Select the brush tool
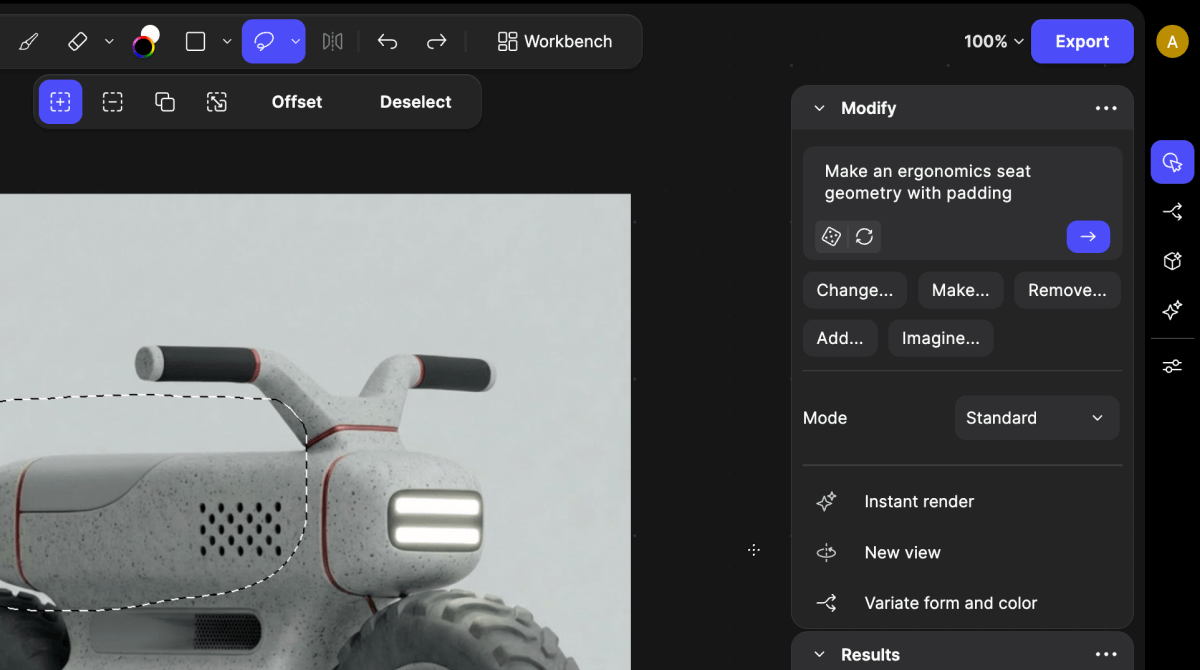This screenshot has width=1200, height=670. (29, 42)
